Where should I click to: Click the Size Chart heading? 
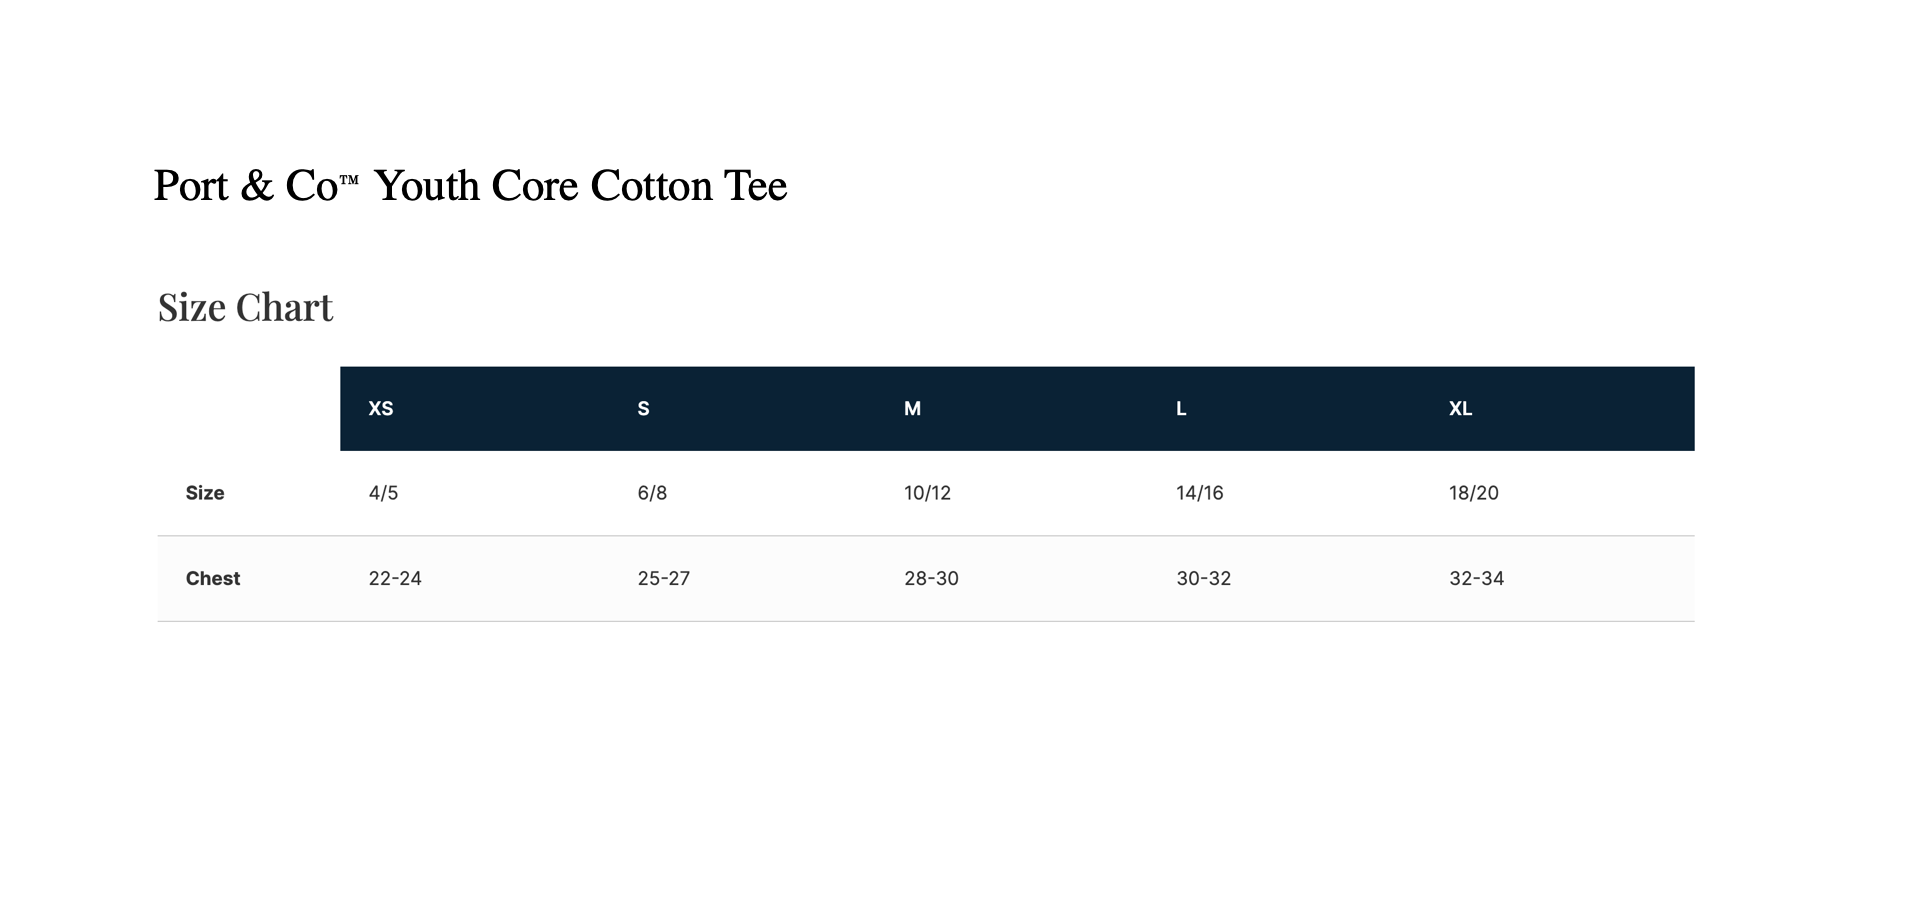coord(245,307)
